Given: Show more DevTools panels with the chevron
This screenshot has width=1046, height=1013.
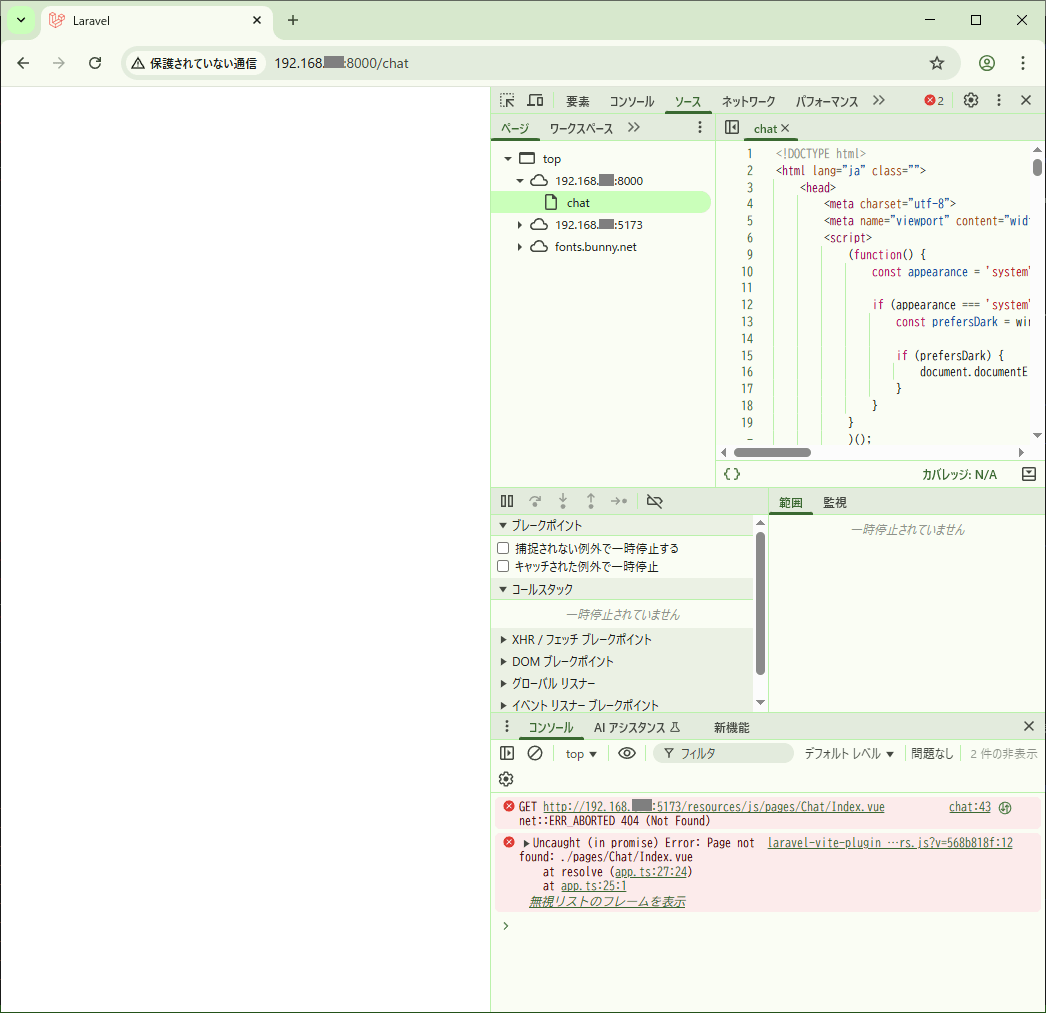Looking at the screenshot, I should (x=879, y=100).
